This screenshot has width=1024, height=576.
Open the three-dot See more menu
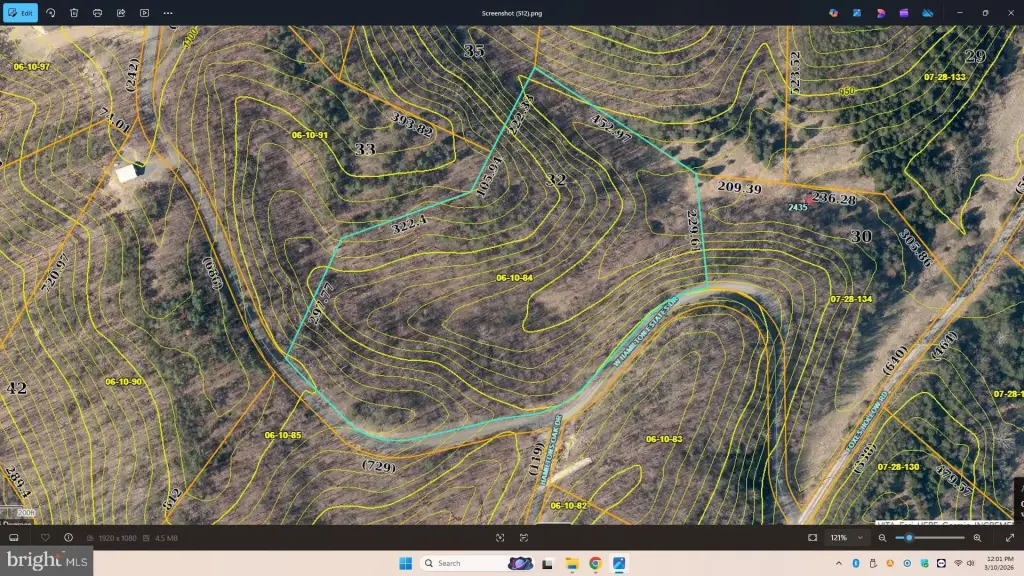click(x=168, y=13)
